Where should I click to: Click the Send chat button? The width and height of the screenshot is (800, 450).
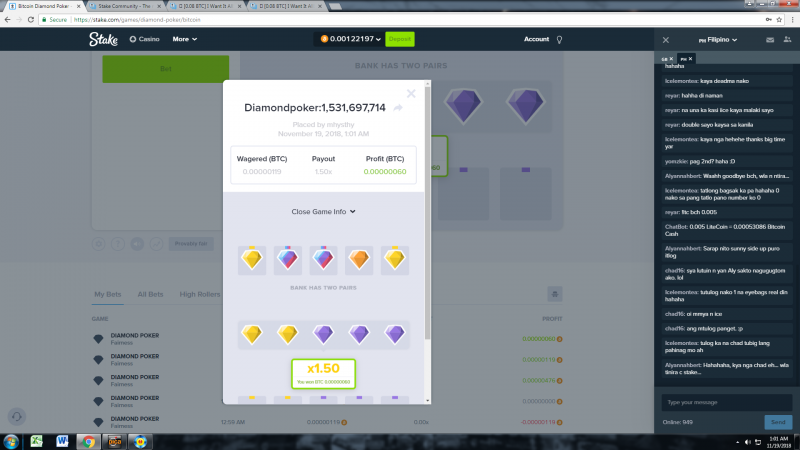(x=778, y=422)
